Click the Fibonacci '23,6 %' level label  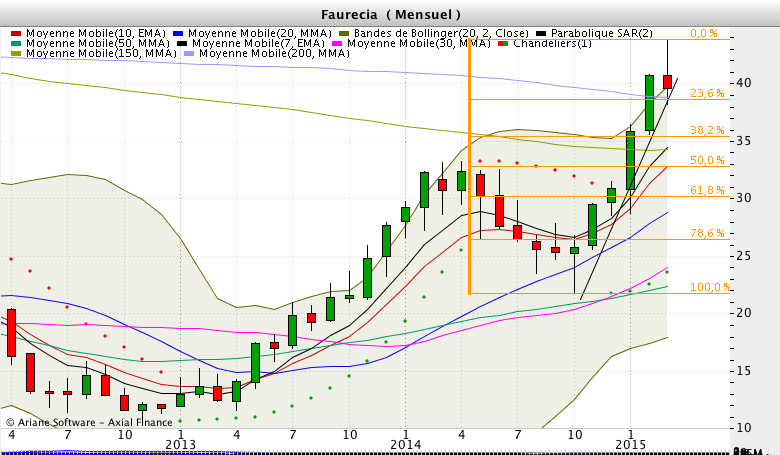[x=707, y=93]
